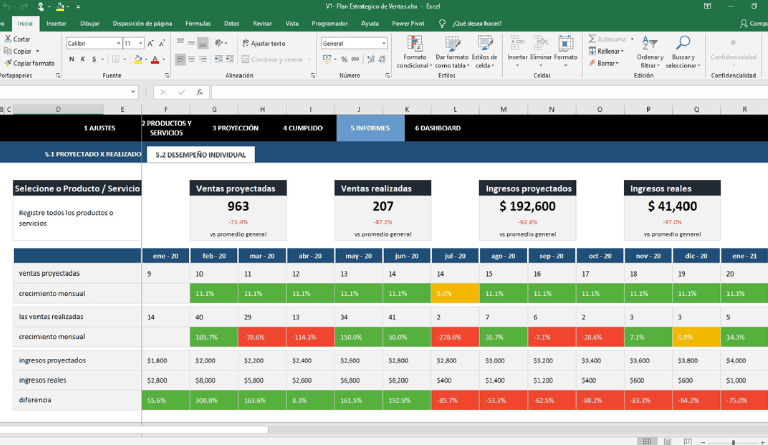
Task: Apply the red font color
Action: (x=155, y=60)
